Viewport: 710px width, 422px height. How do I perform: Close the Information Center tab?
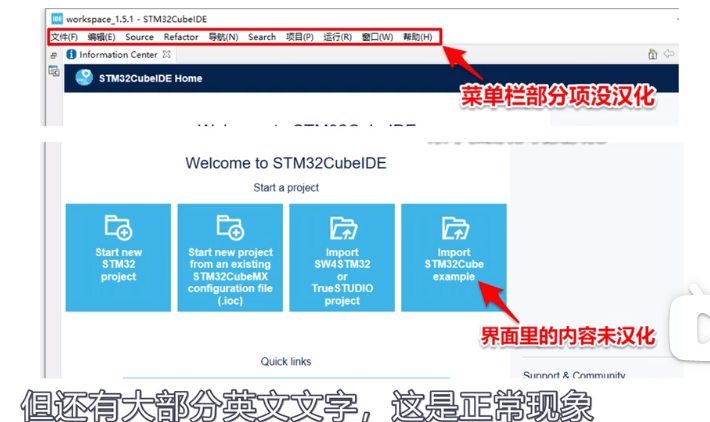167,54
